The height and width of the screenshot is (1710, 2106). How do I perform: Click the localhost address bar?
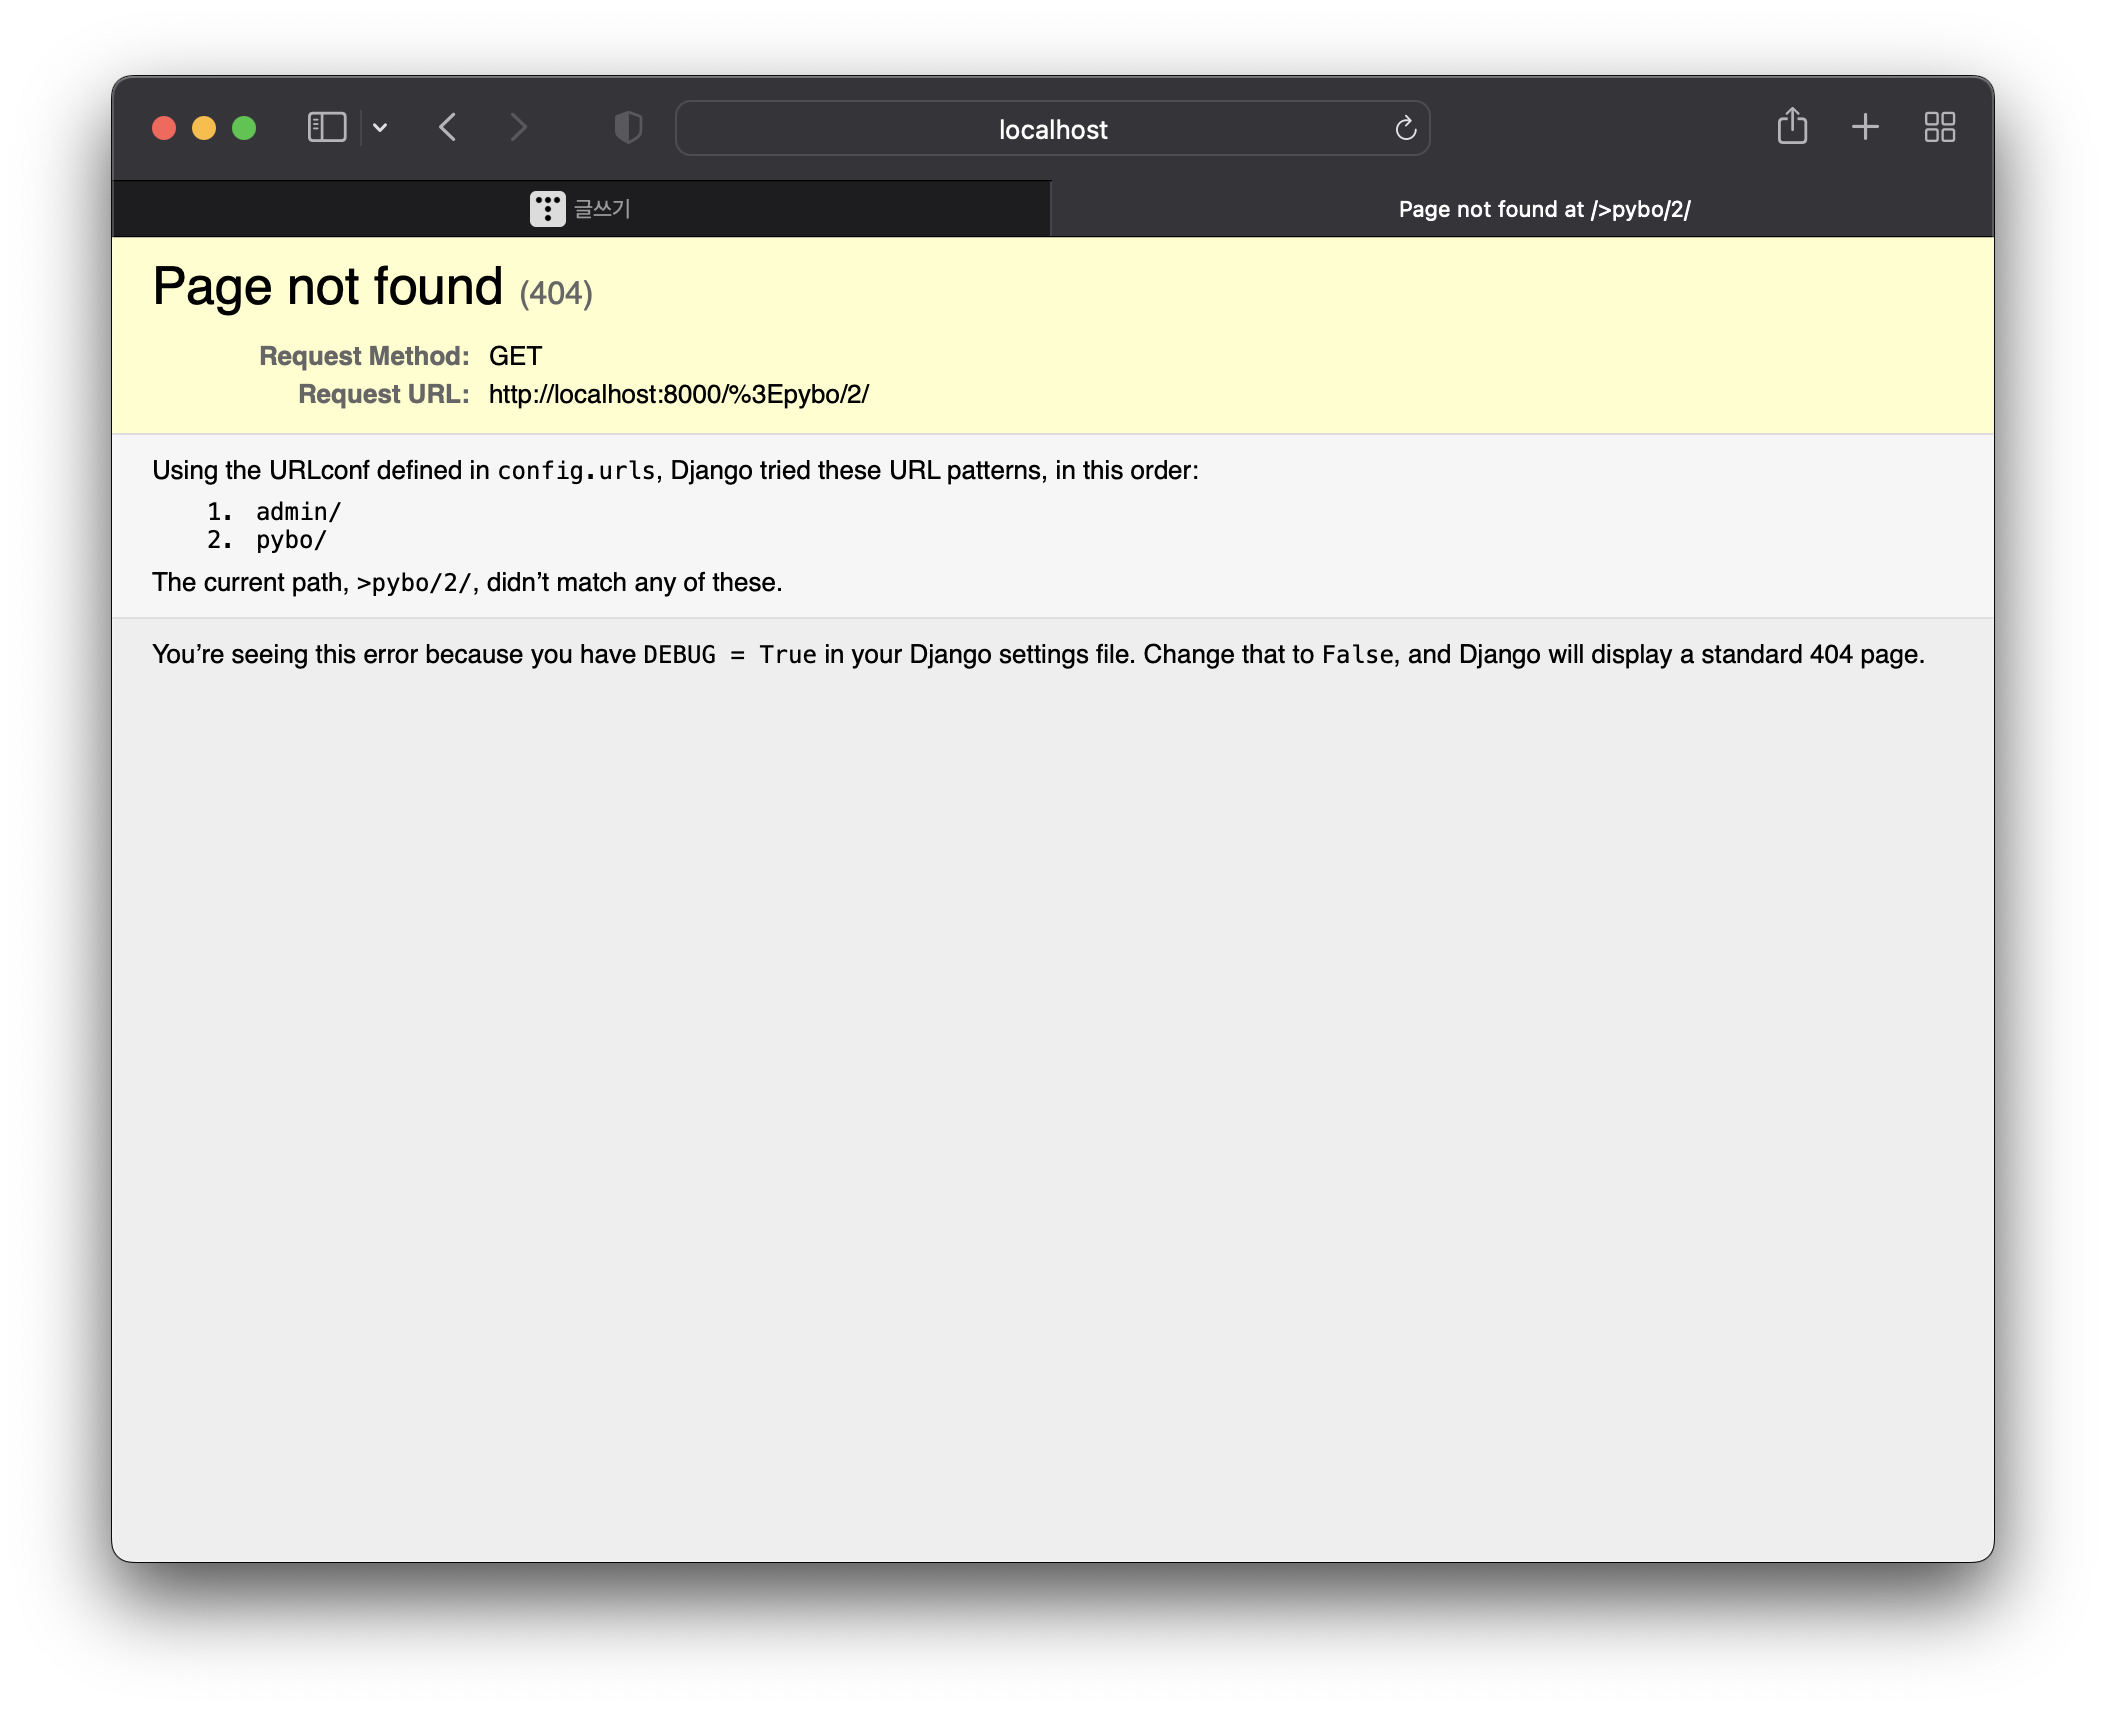1052,129
